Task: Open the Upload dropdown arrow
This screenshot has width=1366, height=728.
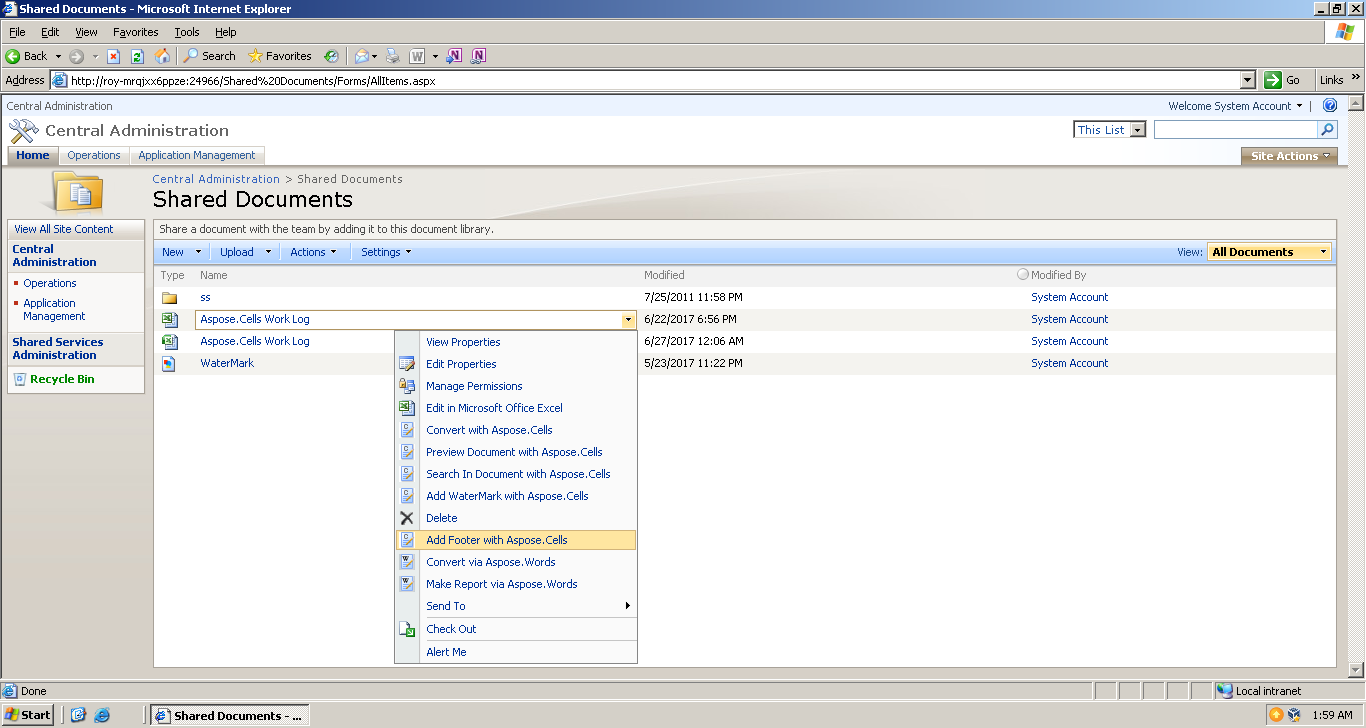Action: click(x=269, y=252)
